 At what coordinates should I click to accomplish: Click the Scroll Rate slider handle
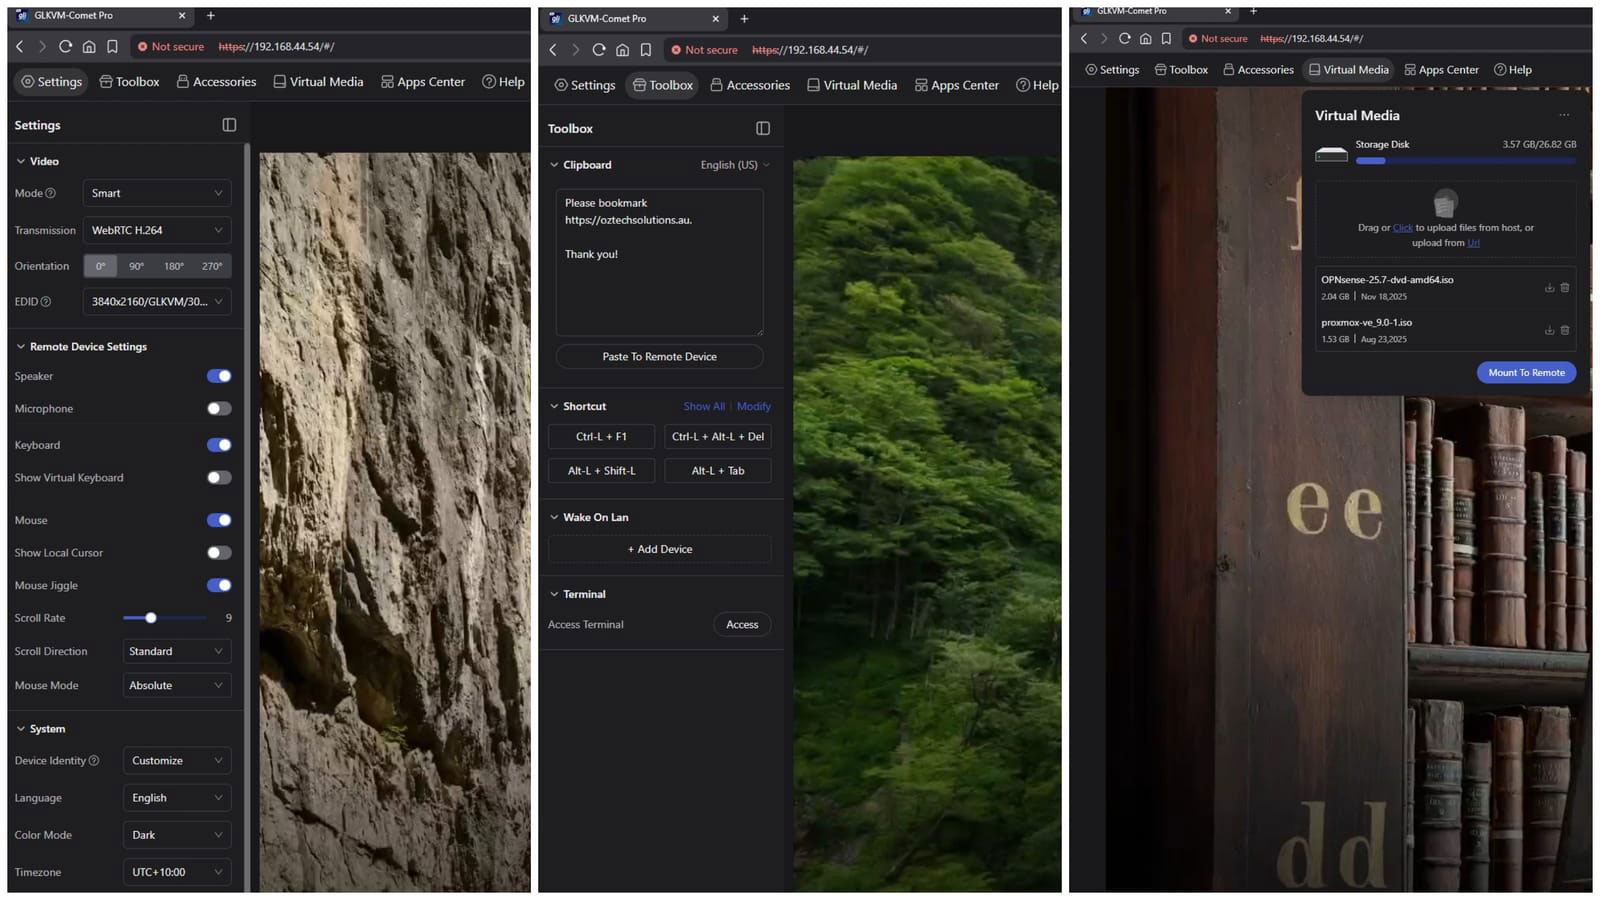(151, 618)
